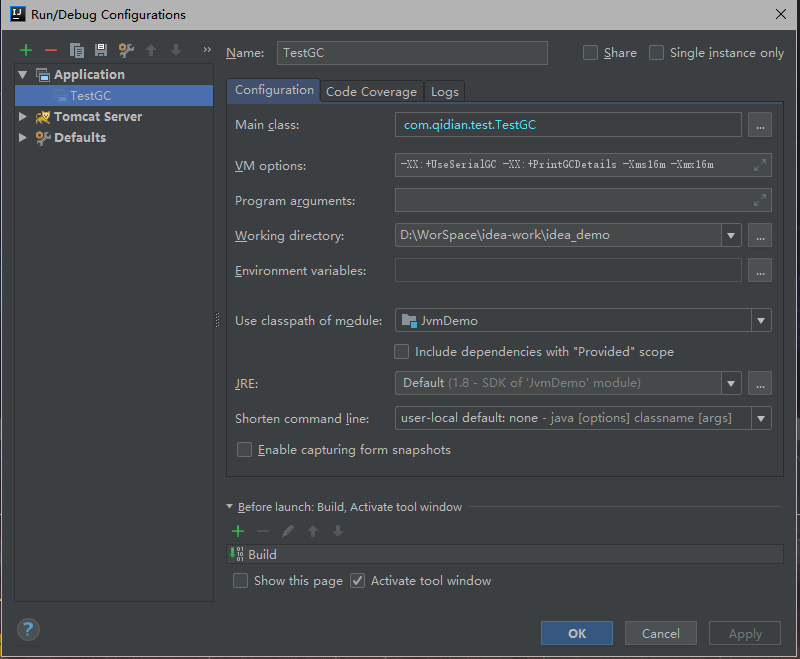Click the Application folder type icon
Image resolution: width=800 pixels, height=659 pixels.
pos(43,75)
